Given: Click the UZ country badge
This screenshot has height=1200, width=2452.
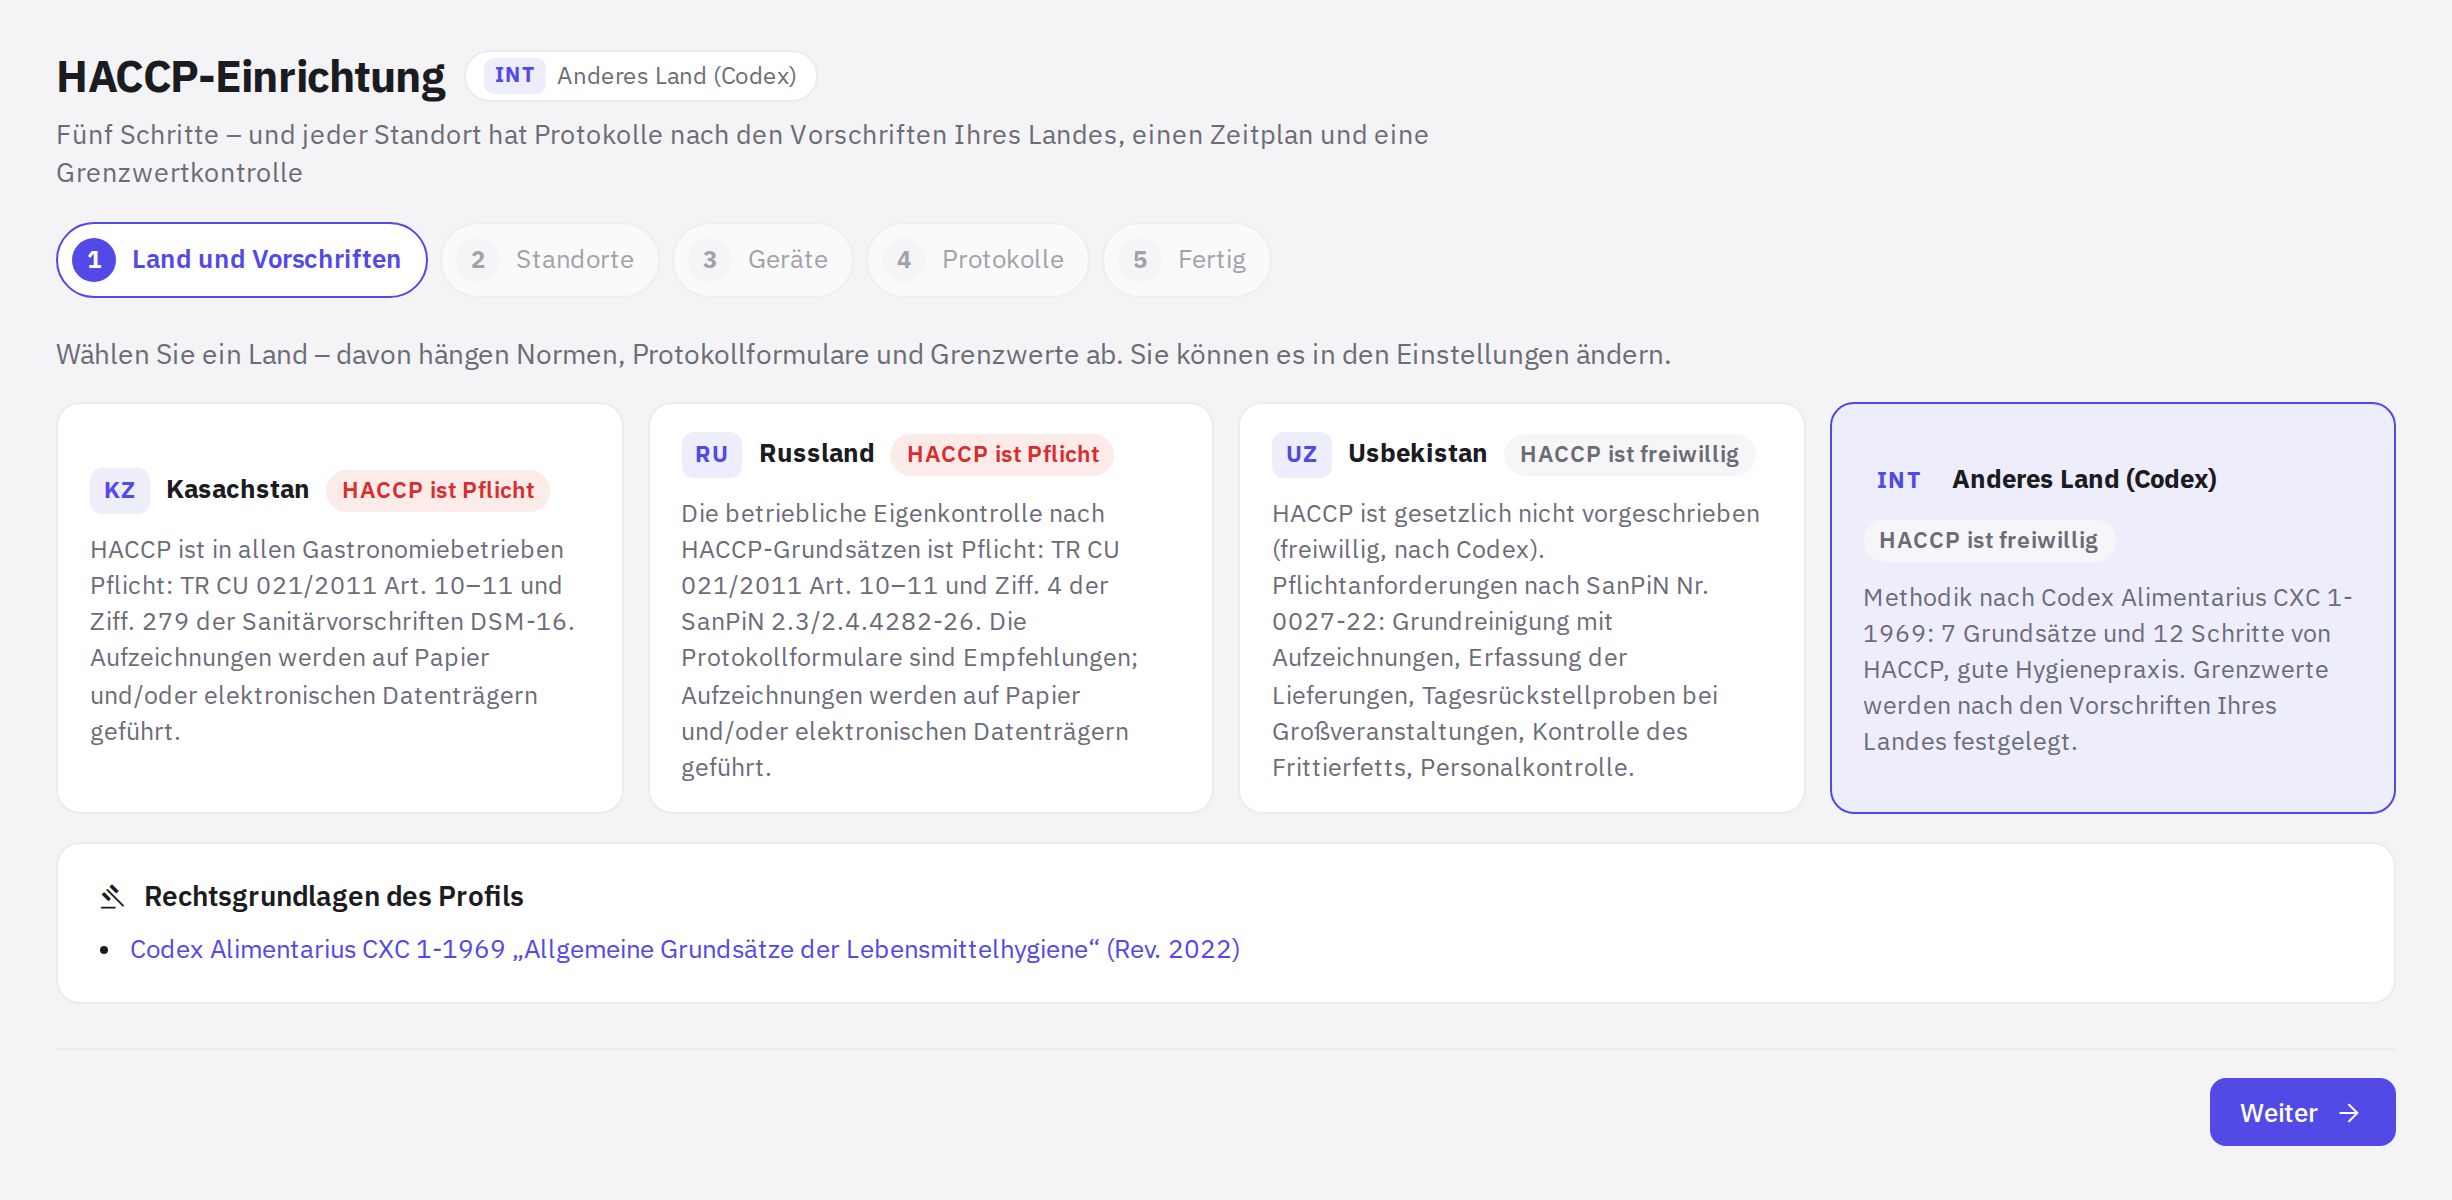Looking at the screenshot, I should pyautogui.click(x=1301, y=454).
